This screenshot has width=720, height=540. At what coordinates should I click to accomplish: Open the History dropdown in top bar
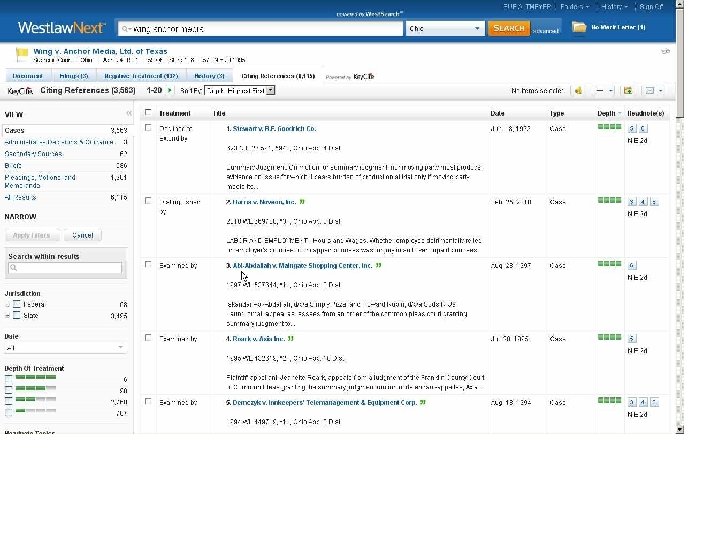coord(615,6)
